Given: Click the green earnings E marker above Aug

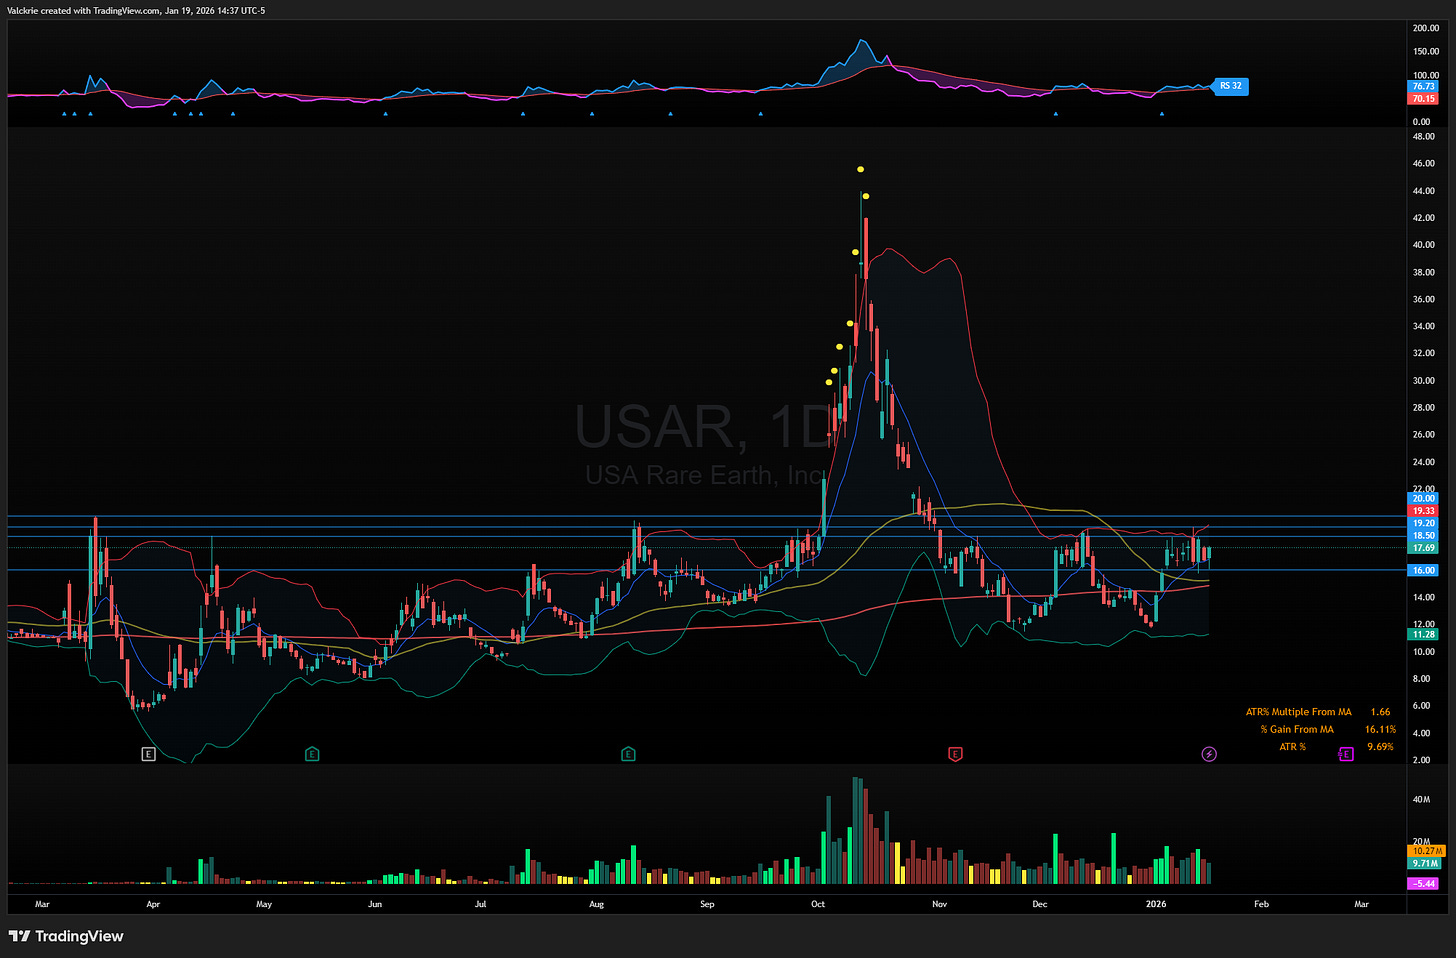Looking at the screenshot, I should [x=628, y=754].
